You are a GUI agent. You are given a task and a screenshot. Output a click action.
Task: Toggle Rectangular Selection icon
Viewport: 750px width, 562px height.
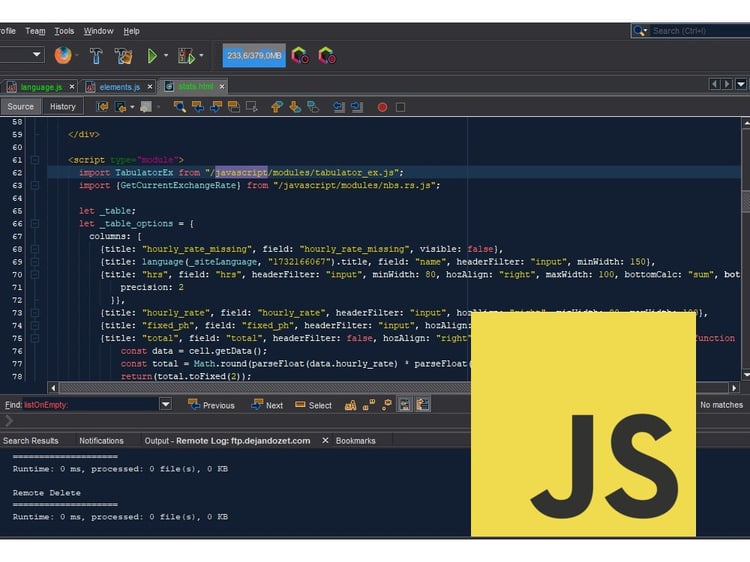252,107
